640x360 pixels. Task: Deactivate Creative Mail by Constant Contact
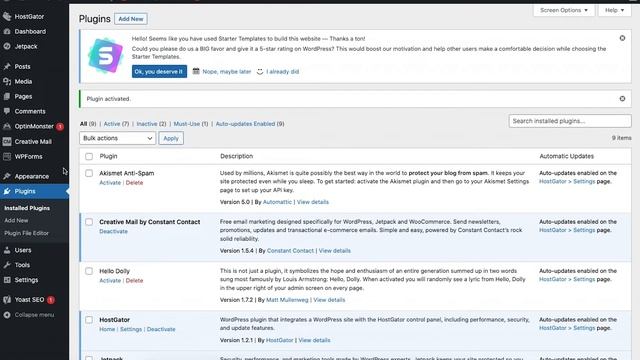click(113, 231)
